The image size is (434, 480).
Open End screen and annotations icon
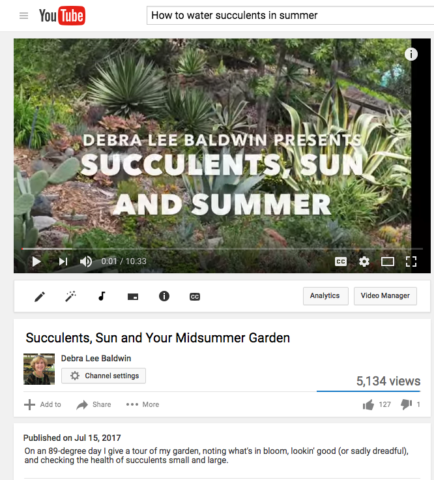tap(133, 296)
